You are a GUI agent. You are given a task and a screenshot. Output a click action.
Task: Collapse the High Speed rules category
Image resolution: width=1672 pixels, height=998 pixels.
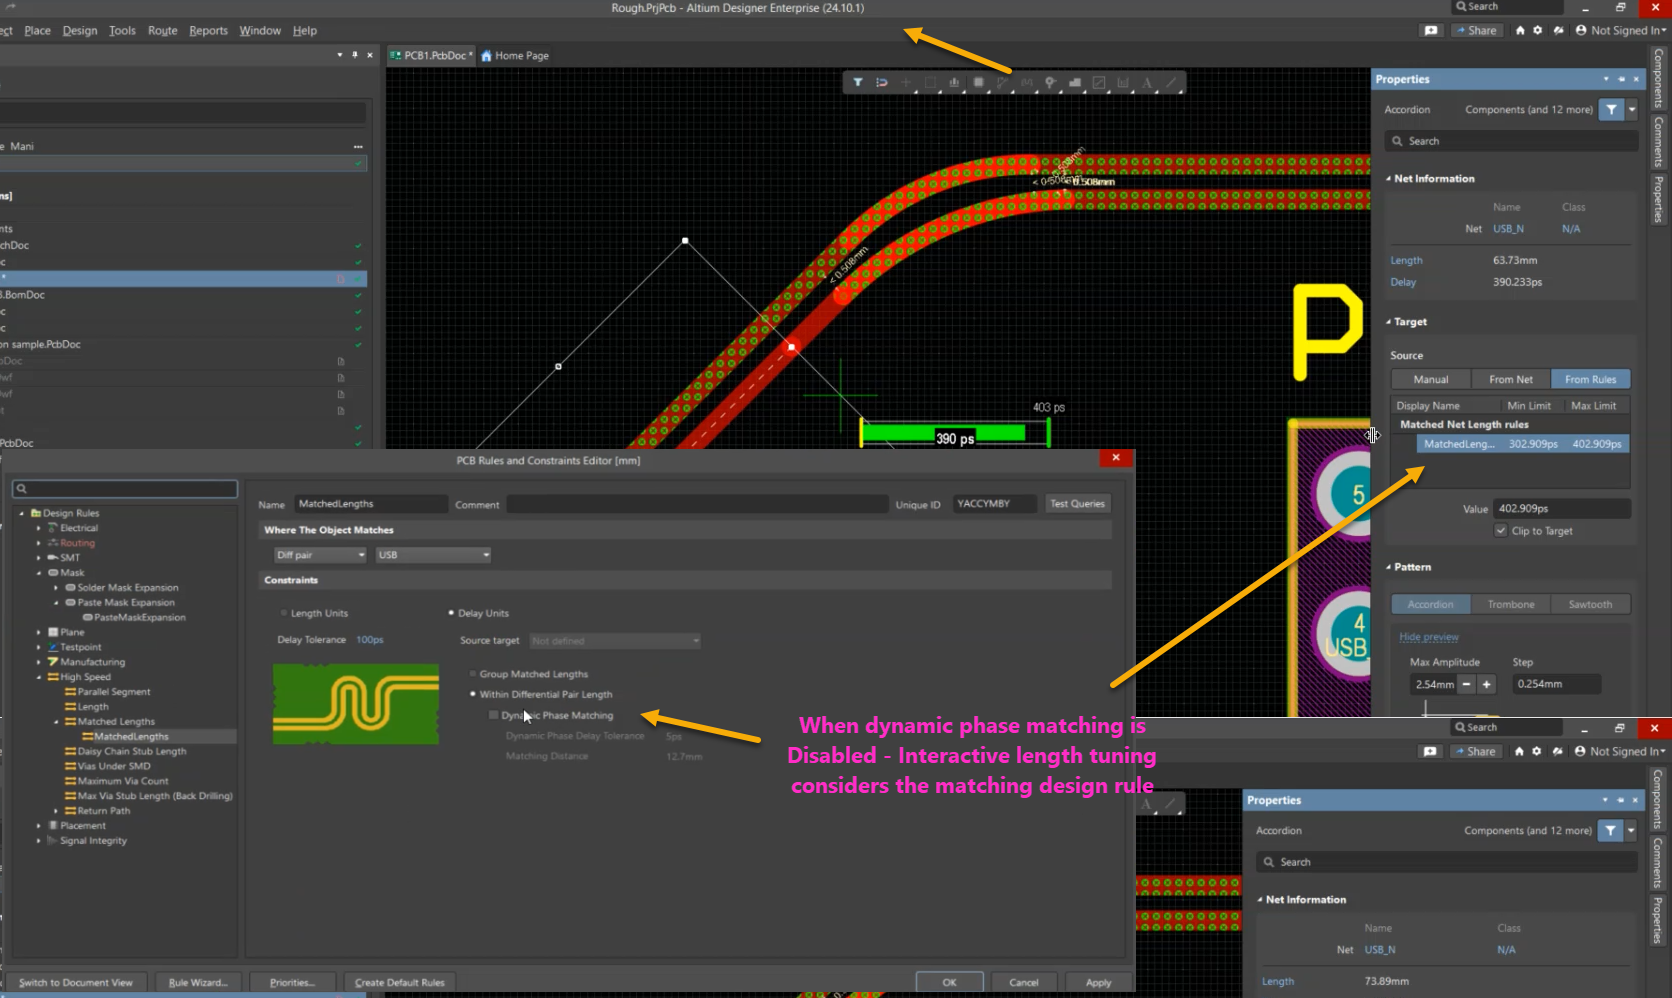[x=39, y=677]
